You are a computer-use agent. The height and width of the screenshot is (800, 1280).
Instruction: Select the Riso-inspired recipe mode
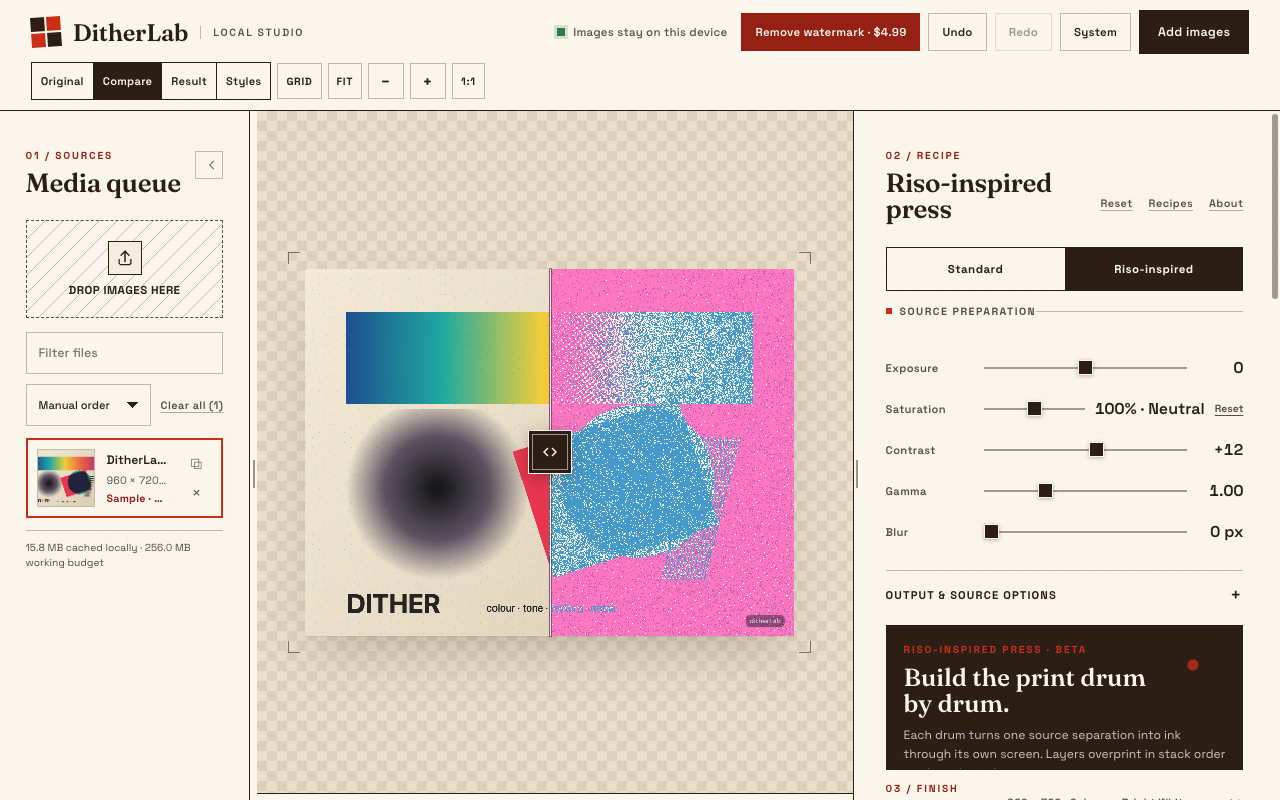click(x=1154, y=269)
